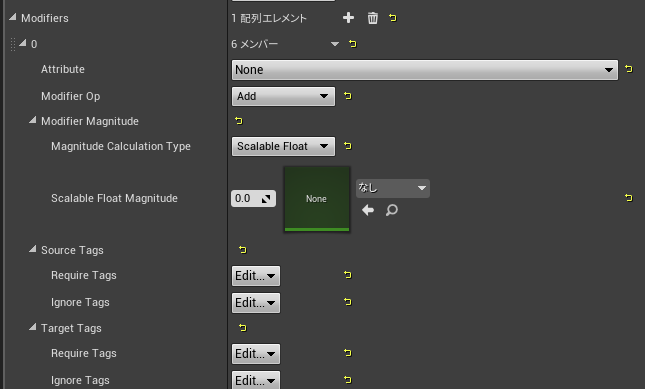Grab the drag handle of element 0
This screenshot has width=645, height=389.
[13, 44]
